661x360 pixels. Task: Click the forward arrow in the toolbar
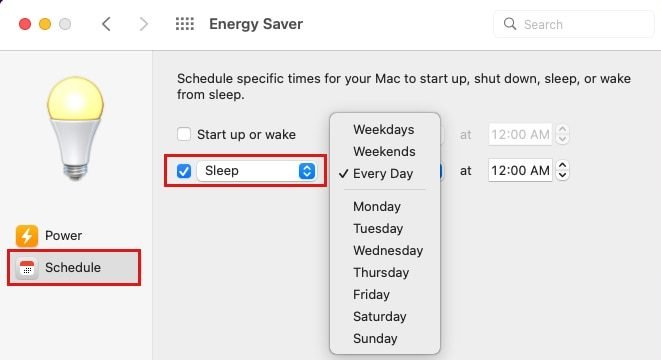point(143,24)
